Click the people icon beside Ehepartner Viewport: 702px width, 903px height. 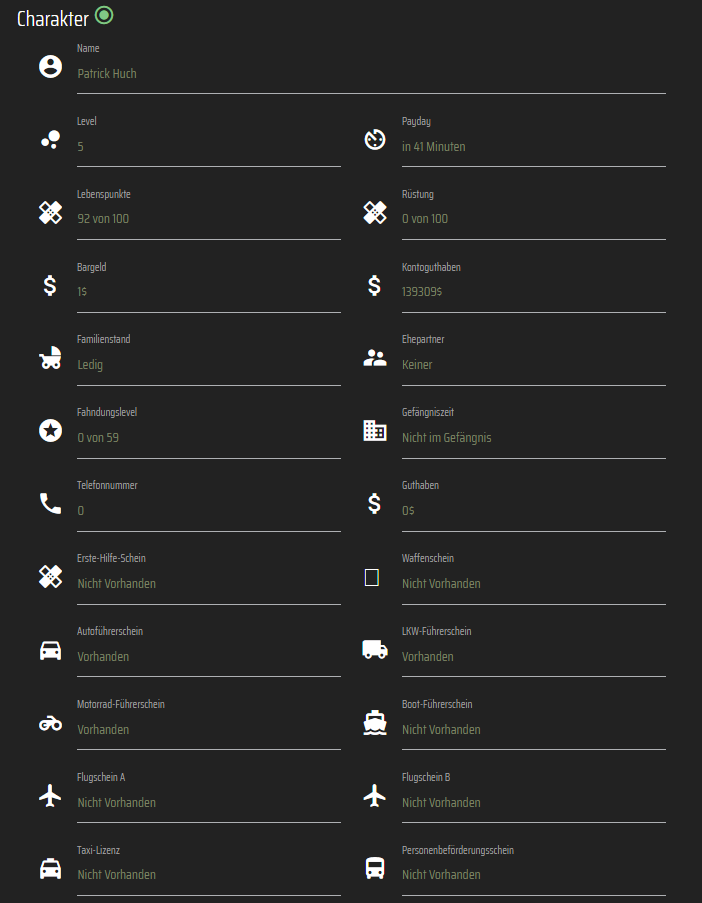click(x=375, y=358)
